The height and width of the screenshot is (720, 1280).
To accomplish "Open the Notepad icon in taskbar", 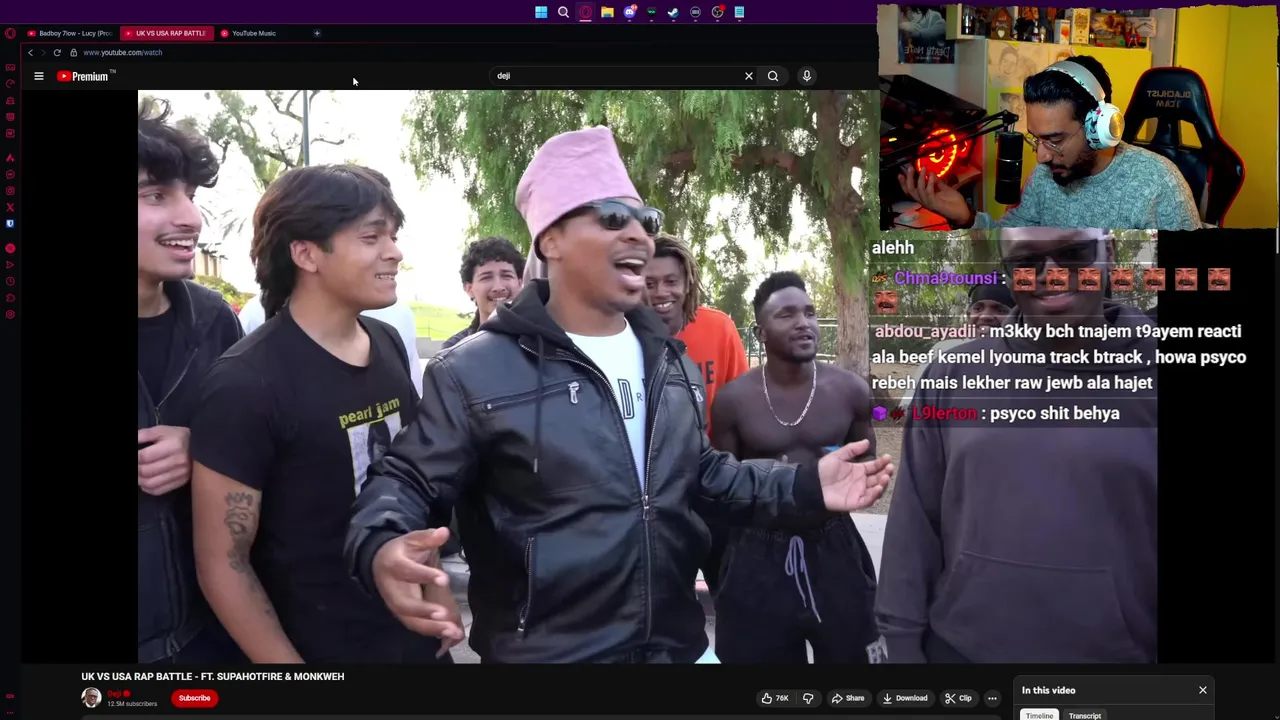I will click(x=739, y=12).
